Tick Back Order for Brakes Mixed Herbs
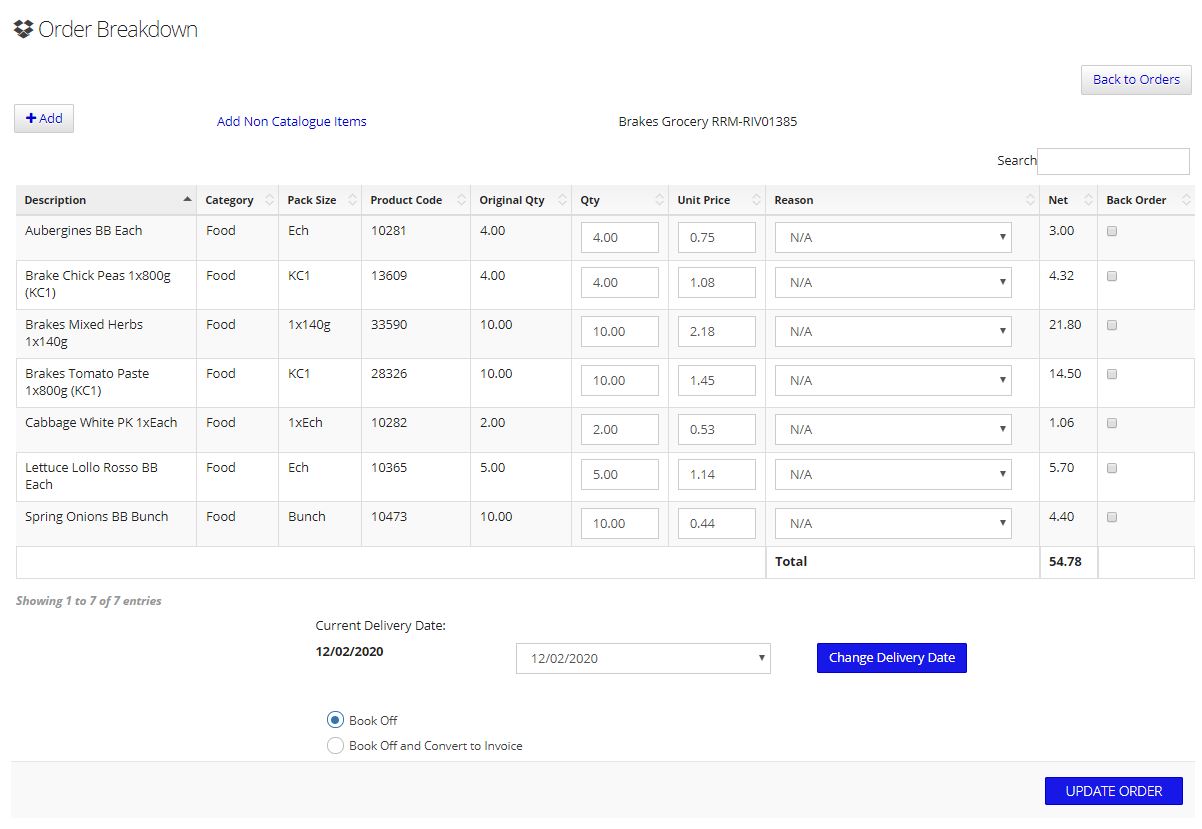 (1111, 325)
